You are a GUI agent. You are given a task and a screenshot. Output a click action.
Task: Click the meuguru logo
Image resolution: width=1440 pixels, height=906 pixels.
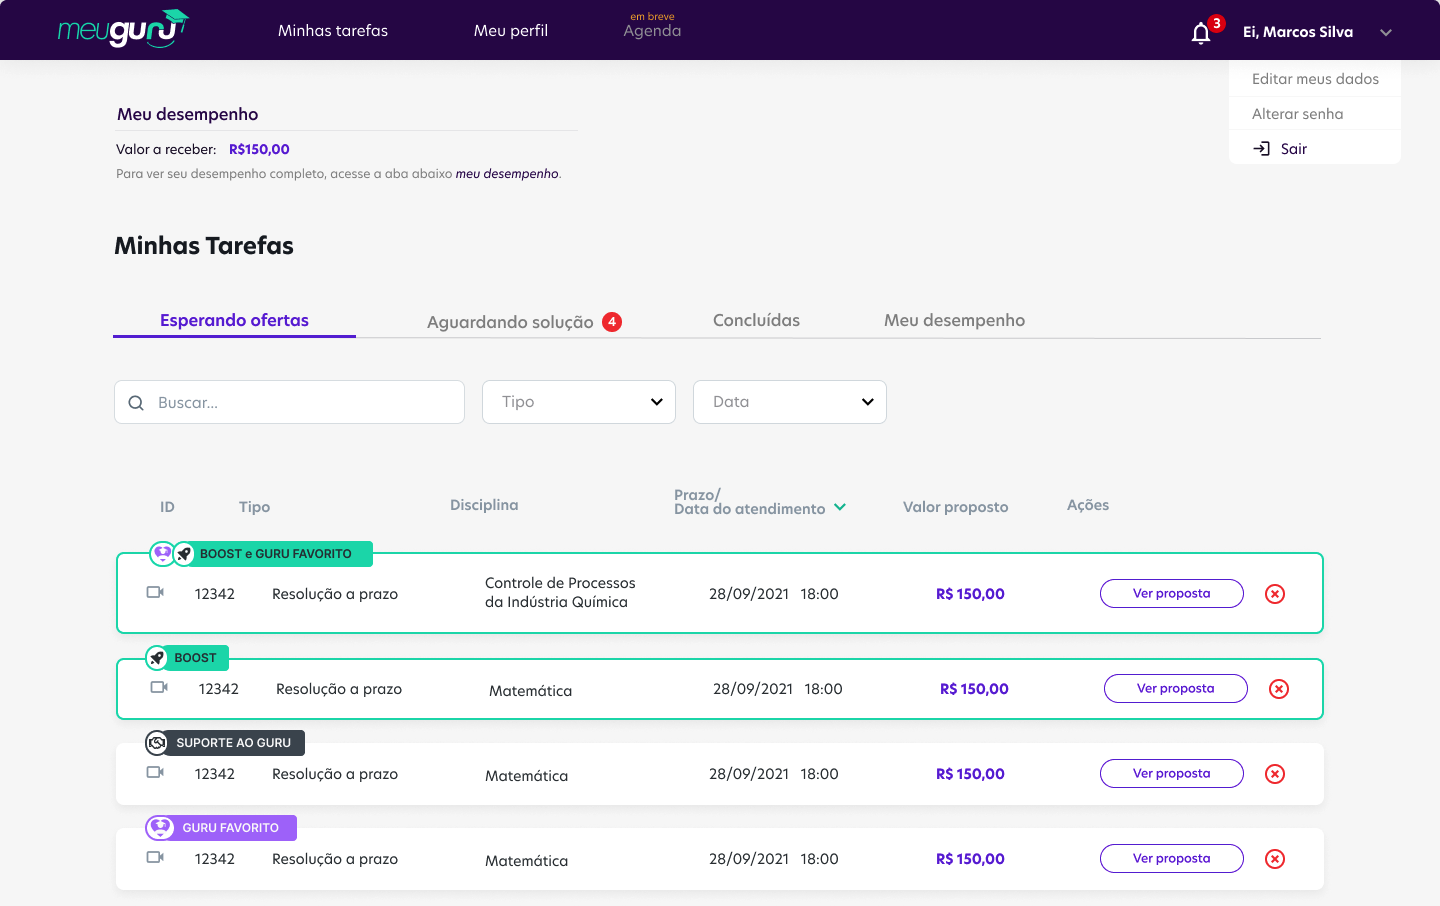pyautogui.click(x=123, y=29)
